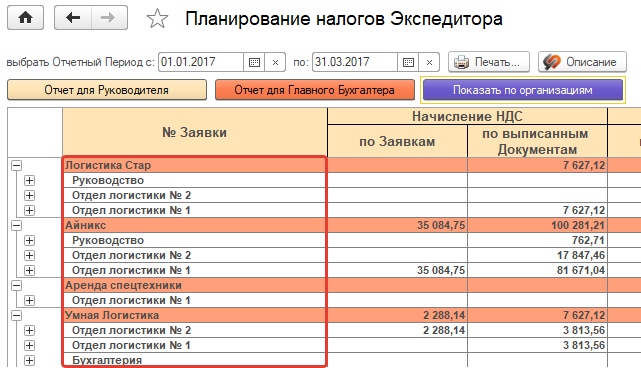Select the Логистика Стар row name
Viewport: 641px width, 368px height.
pyautogui.click(x=108, y=165)
